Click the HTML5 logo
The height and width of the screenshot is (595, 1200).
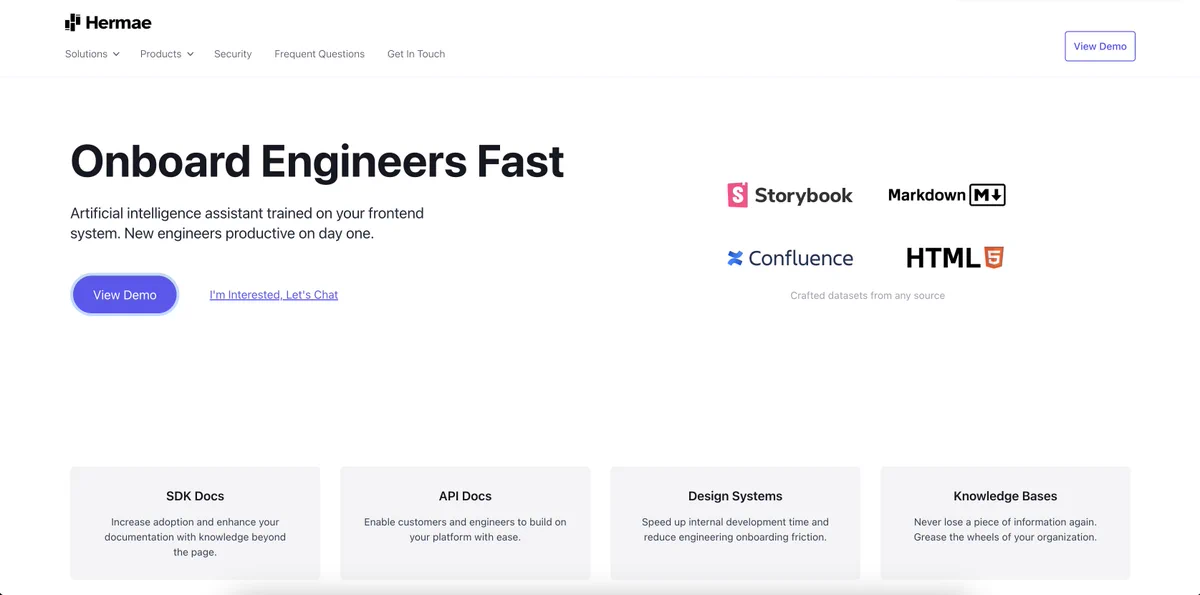pos(955,258)
